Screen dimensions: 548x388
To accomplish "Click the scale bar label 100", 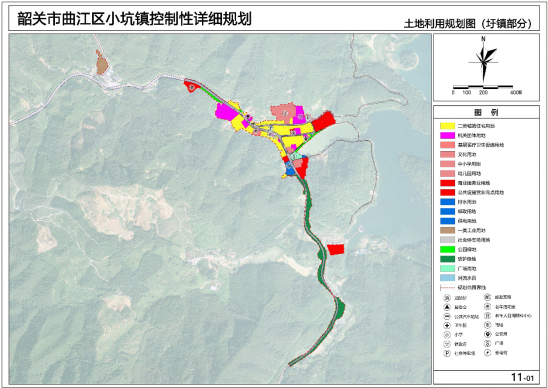I will 467,93.
